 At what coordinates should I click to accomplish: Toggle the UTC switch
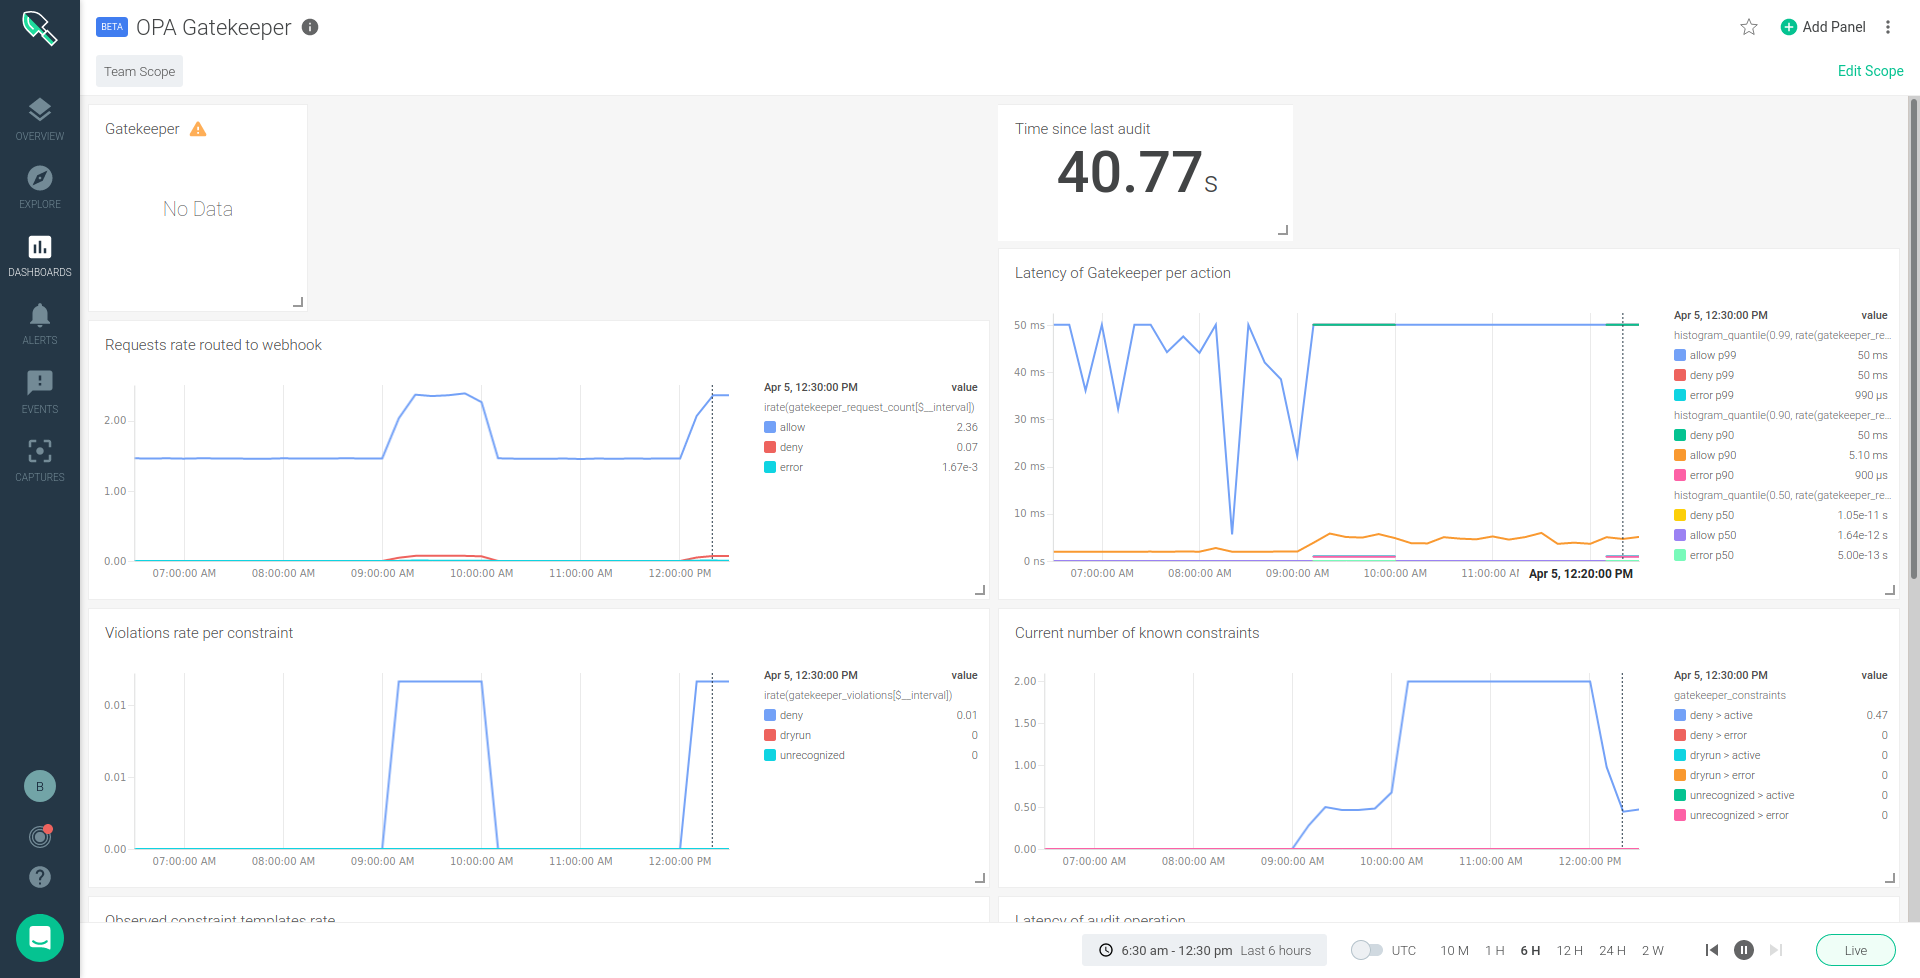pyautogui.click(x=1366, y=951)
